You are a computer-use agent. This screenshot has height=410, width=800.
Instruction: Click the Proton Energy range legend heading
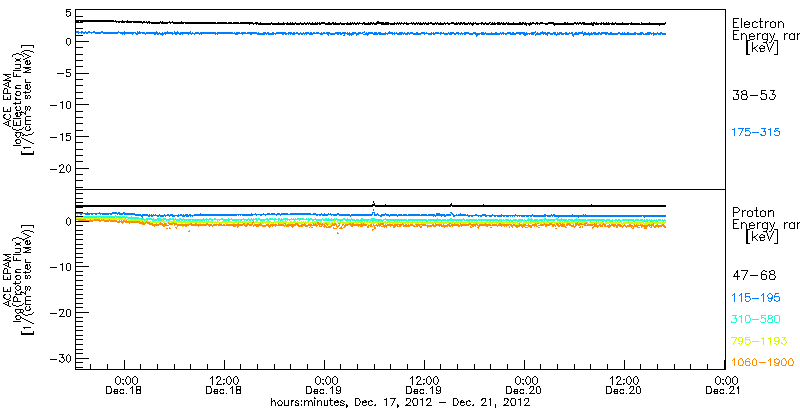coord(766,225)
